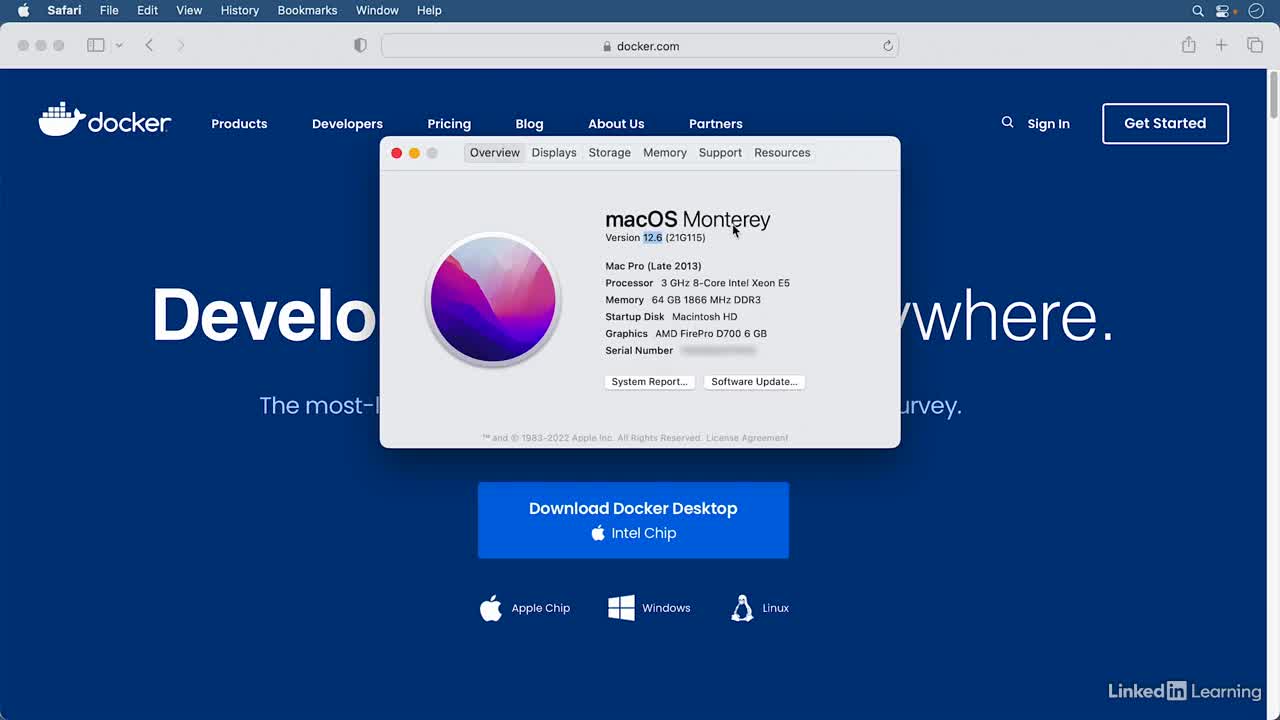Open History menu
The width and height of the screenshot is (1280, 720).
(x=240, y=10)
